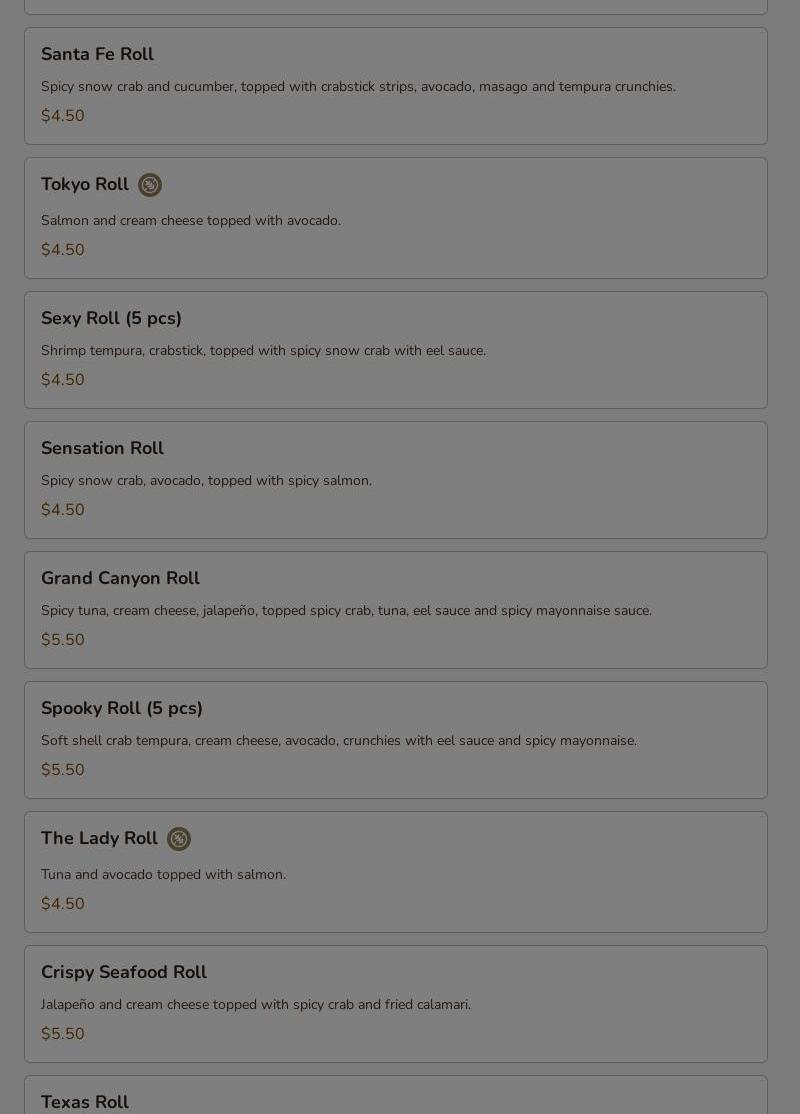Click The Lady Roll $4.50 price
The width and height of the screenshot is (800, 1114).
tap(63, 904)
